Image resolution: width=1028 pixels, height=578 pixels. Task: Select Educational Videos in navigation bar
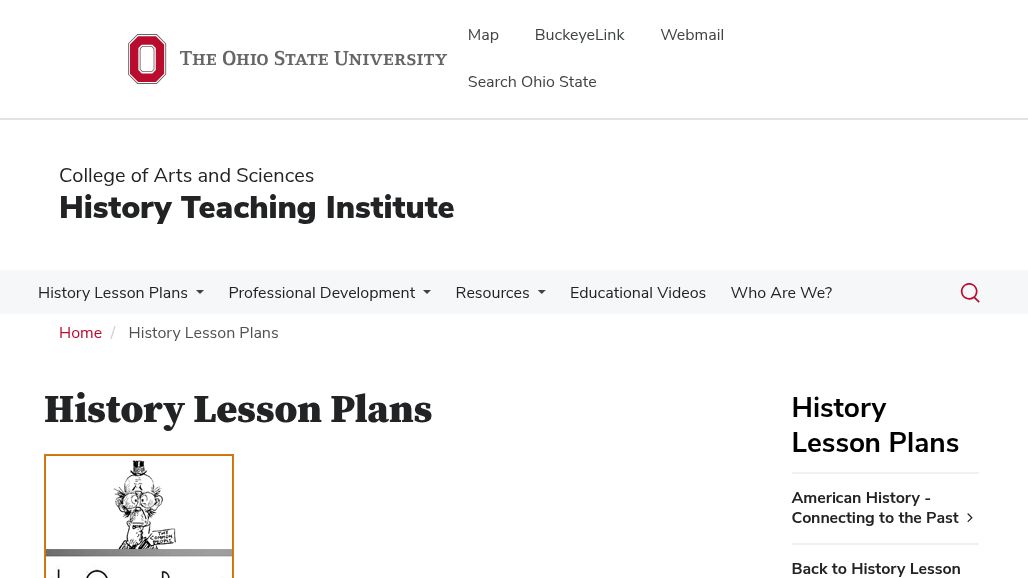point(637,293)
